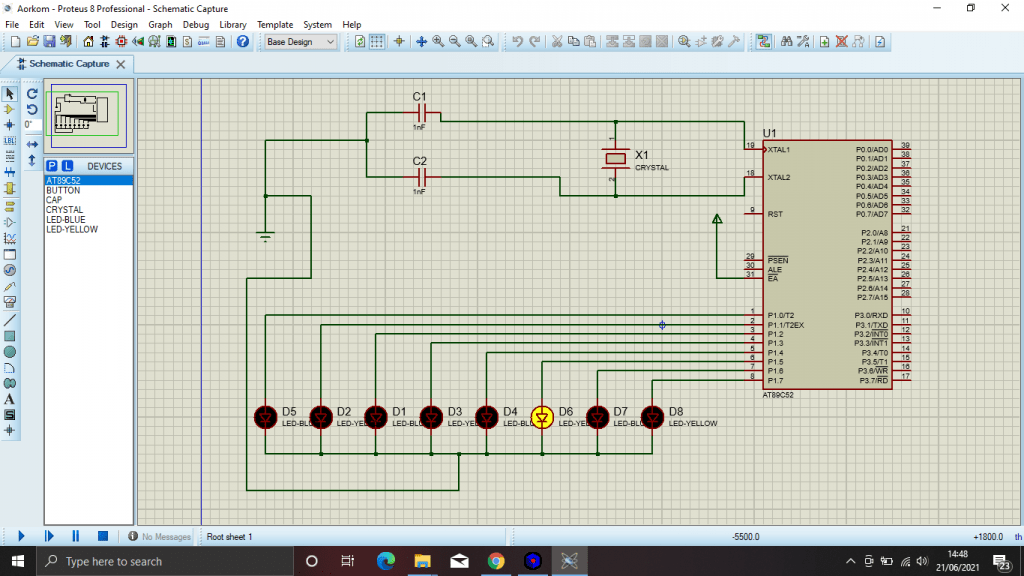The height and width of the screenshot is (576, 1024).
Task: Open the Base Design dropdown
Action: pyautogui.click(x=300, y=42)
